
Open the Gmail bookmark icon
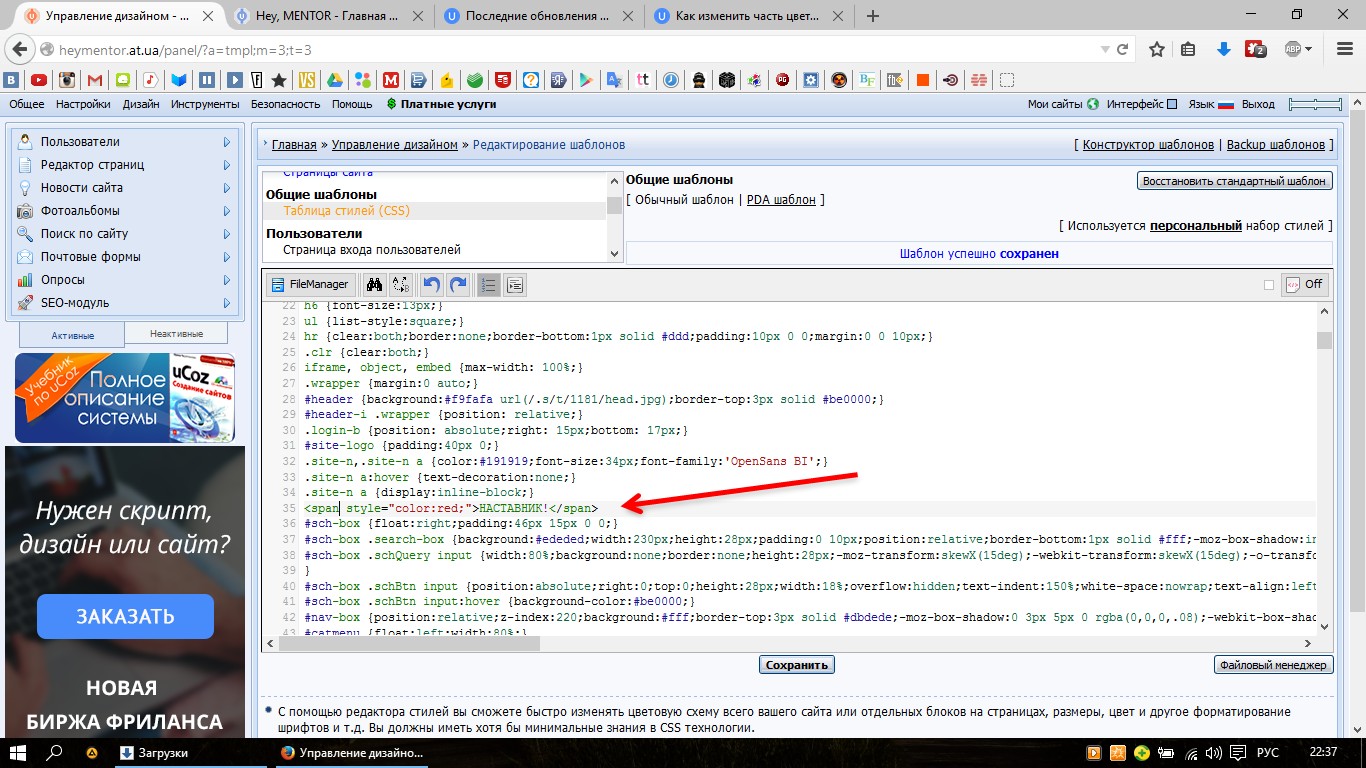tap(95, 80)
